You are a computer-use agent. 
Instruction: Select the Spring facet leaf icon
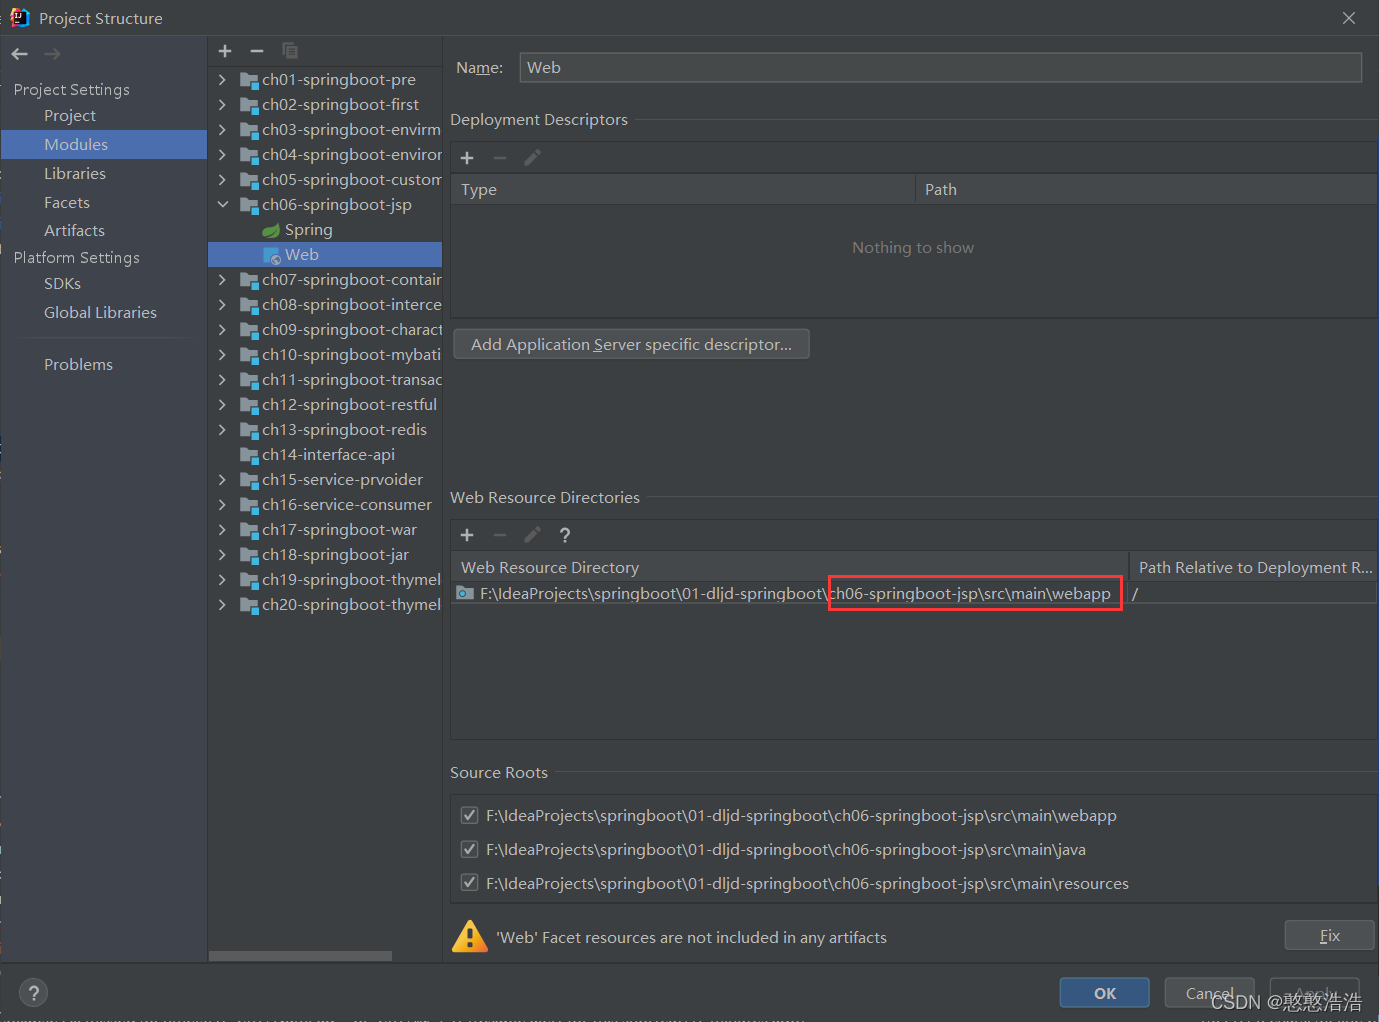[x=271, y=230]
